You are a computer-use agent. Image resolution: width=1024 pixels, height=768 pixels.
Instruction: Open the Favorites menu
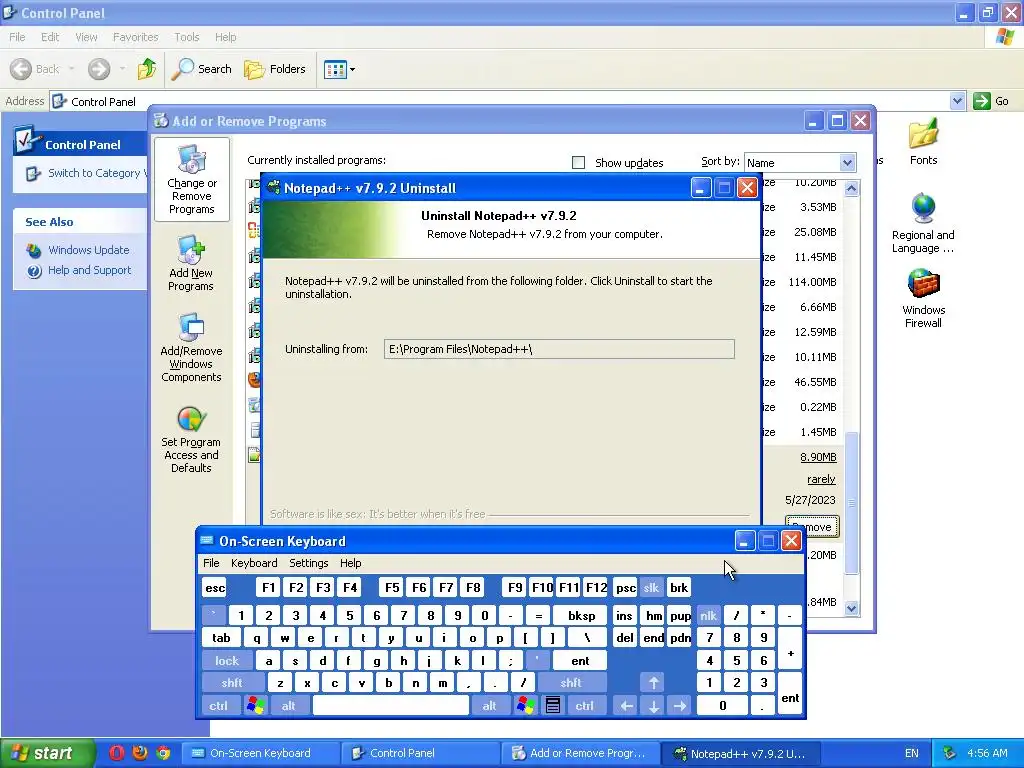tap(135, 37)
